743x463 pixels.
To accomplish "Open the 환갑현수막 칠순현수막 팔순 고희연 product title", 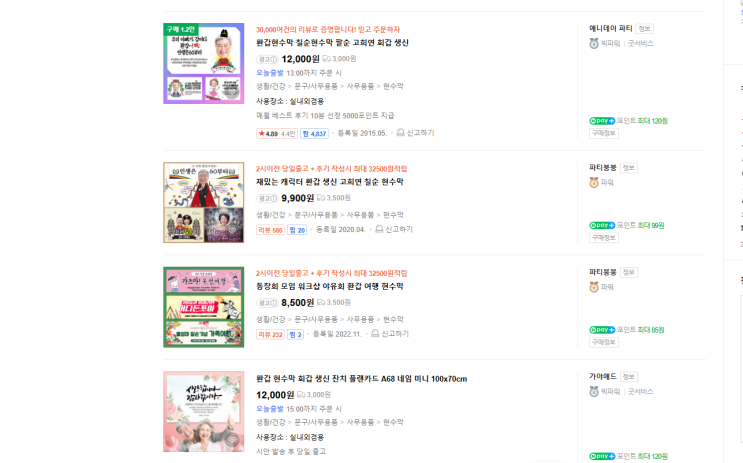I will click(x=332, y=43).
